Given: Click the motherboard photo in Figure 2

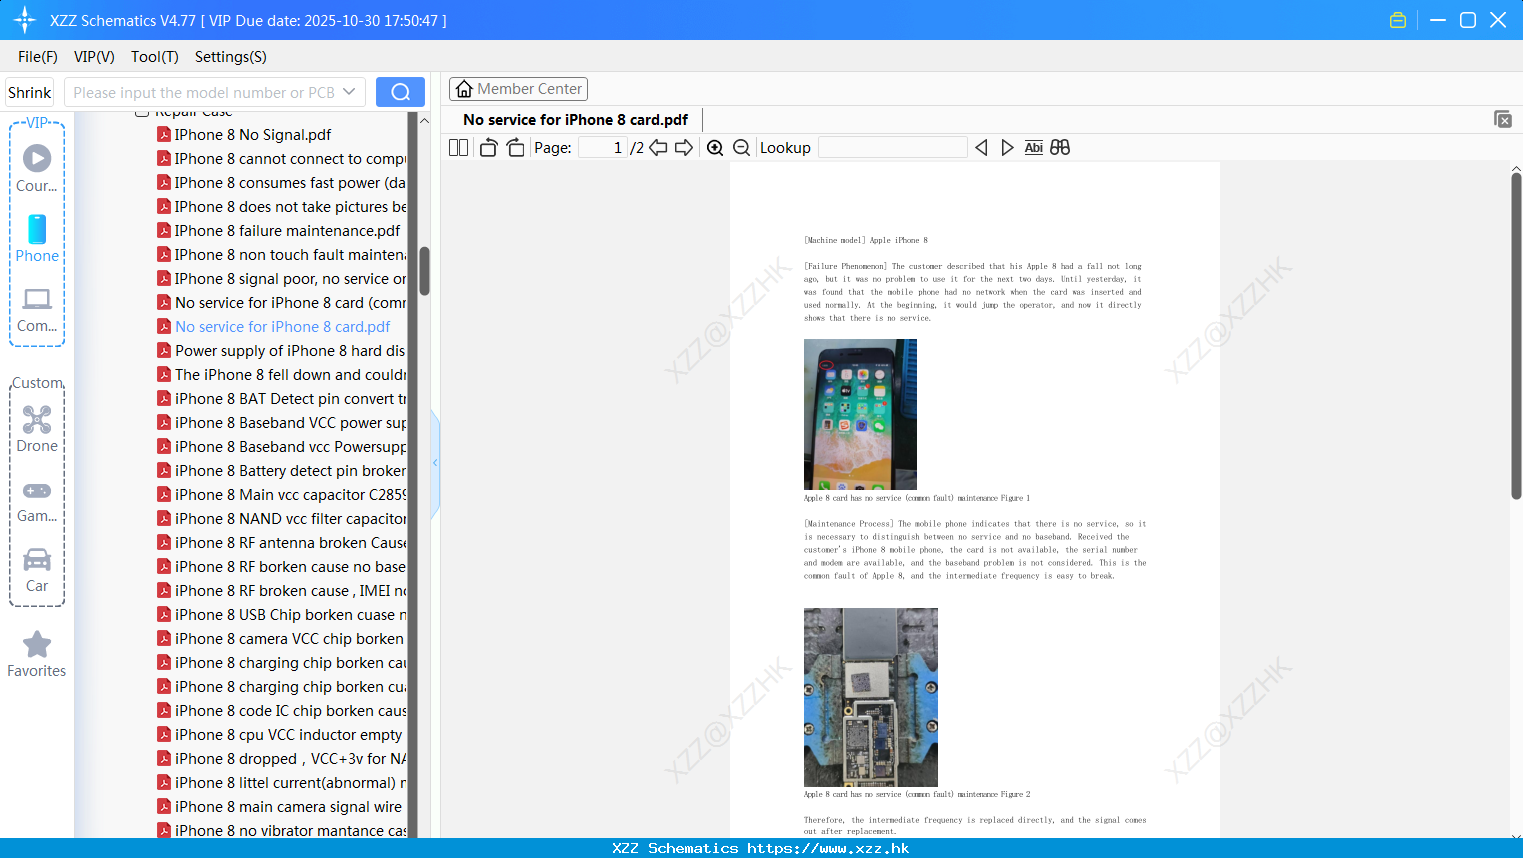Looking at the screenshot, I should point(871,697).
